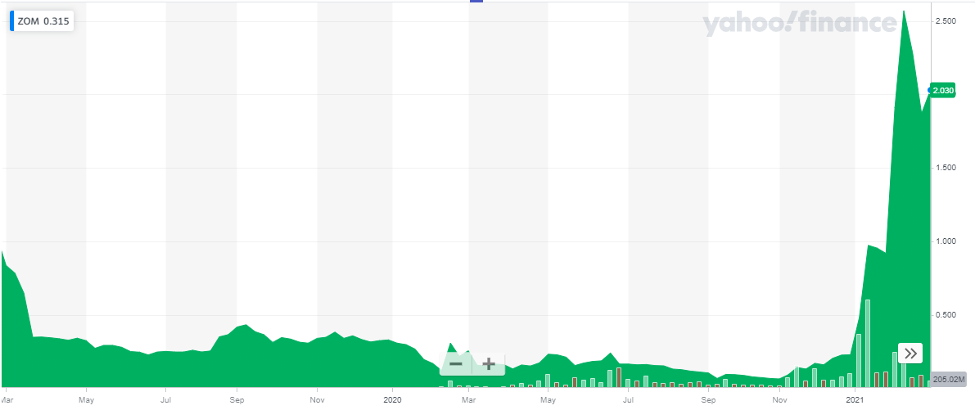
Task: Click the Sep label before 2020
Action: click(x=236, y=399)
